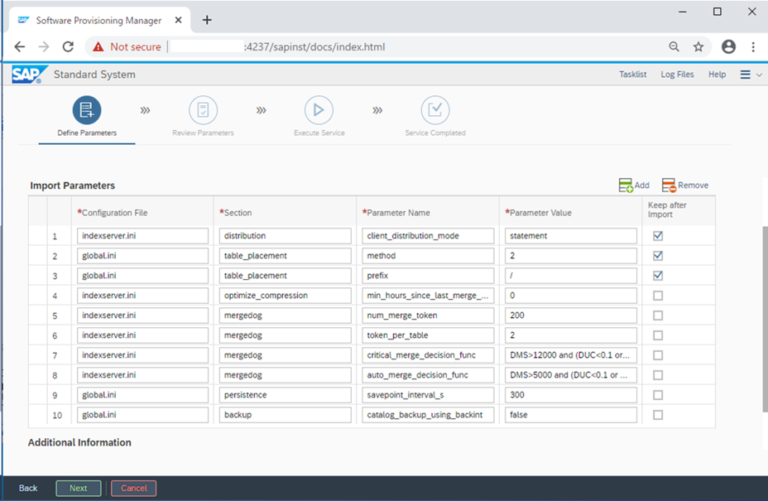This screenshot has height=501, width=768.
Task: Open the browser profile menu
Action: coord(728,46)
